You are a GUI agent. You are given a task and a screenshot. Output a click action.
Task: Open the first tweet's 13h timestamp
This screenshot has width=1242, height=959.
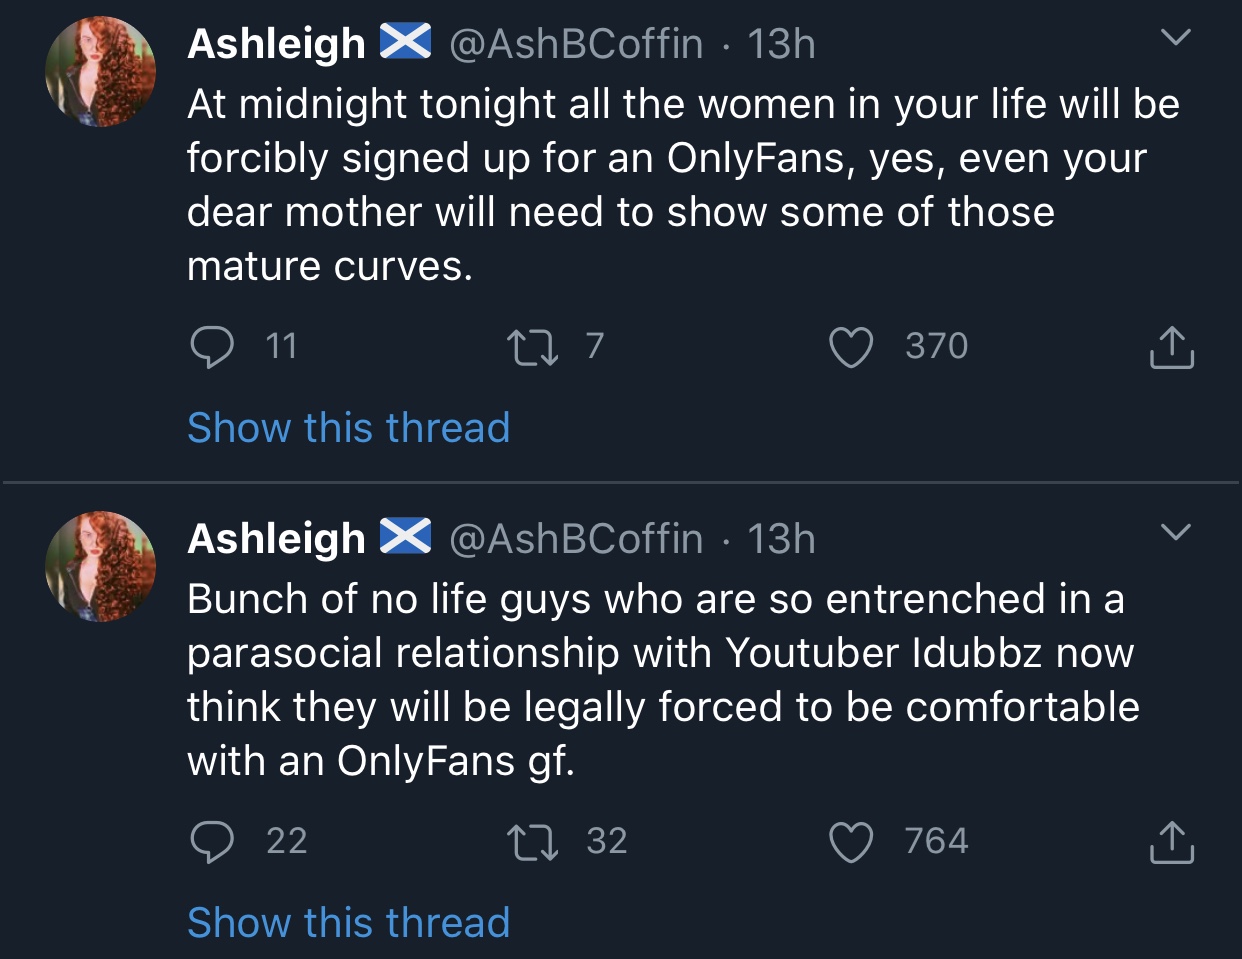(x=782, y=44)
